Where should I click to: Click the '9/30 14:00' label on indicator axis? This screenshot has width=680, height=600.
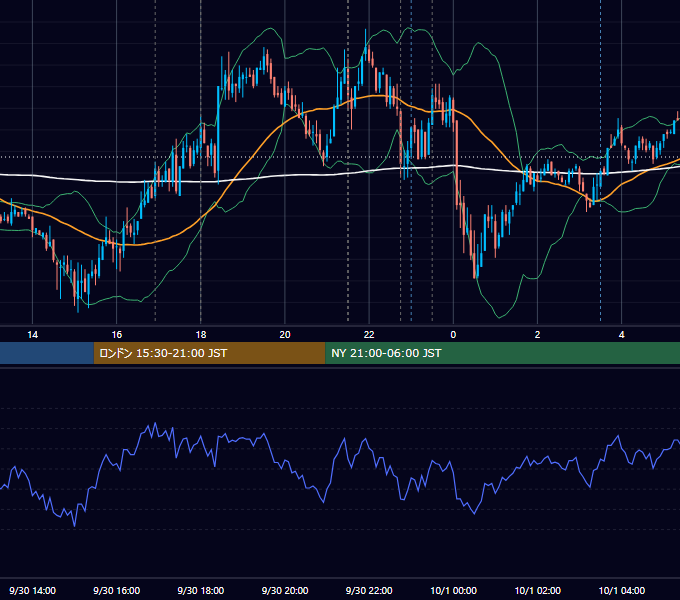coord(33,590)
